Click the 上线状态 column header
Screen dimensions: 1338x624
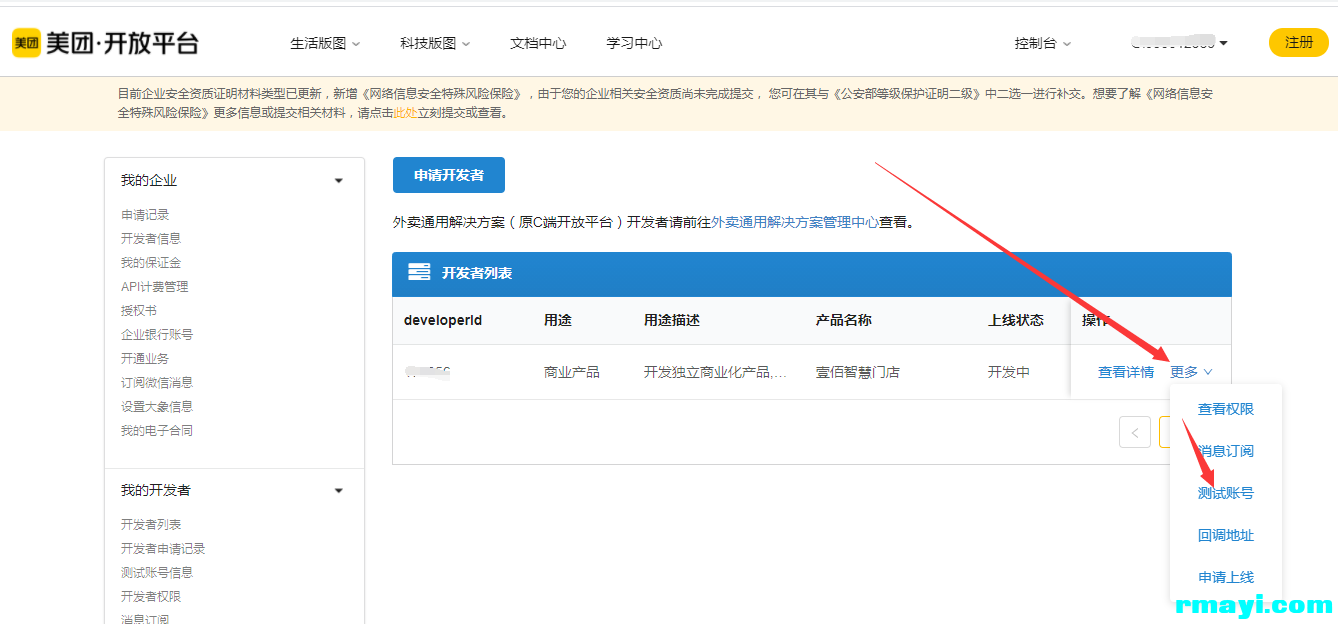point(1016,320)
